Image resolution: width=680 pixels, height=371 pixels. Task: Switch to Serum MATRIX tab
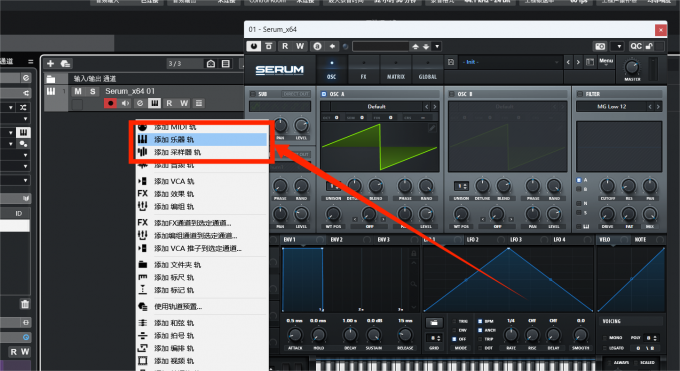coord(396,69)
